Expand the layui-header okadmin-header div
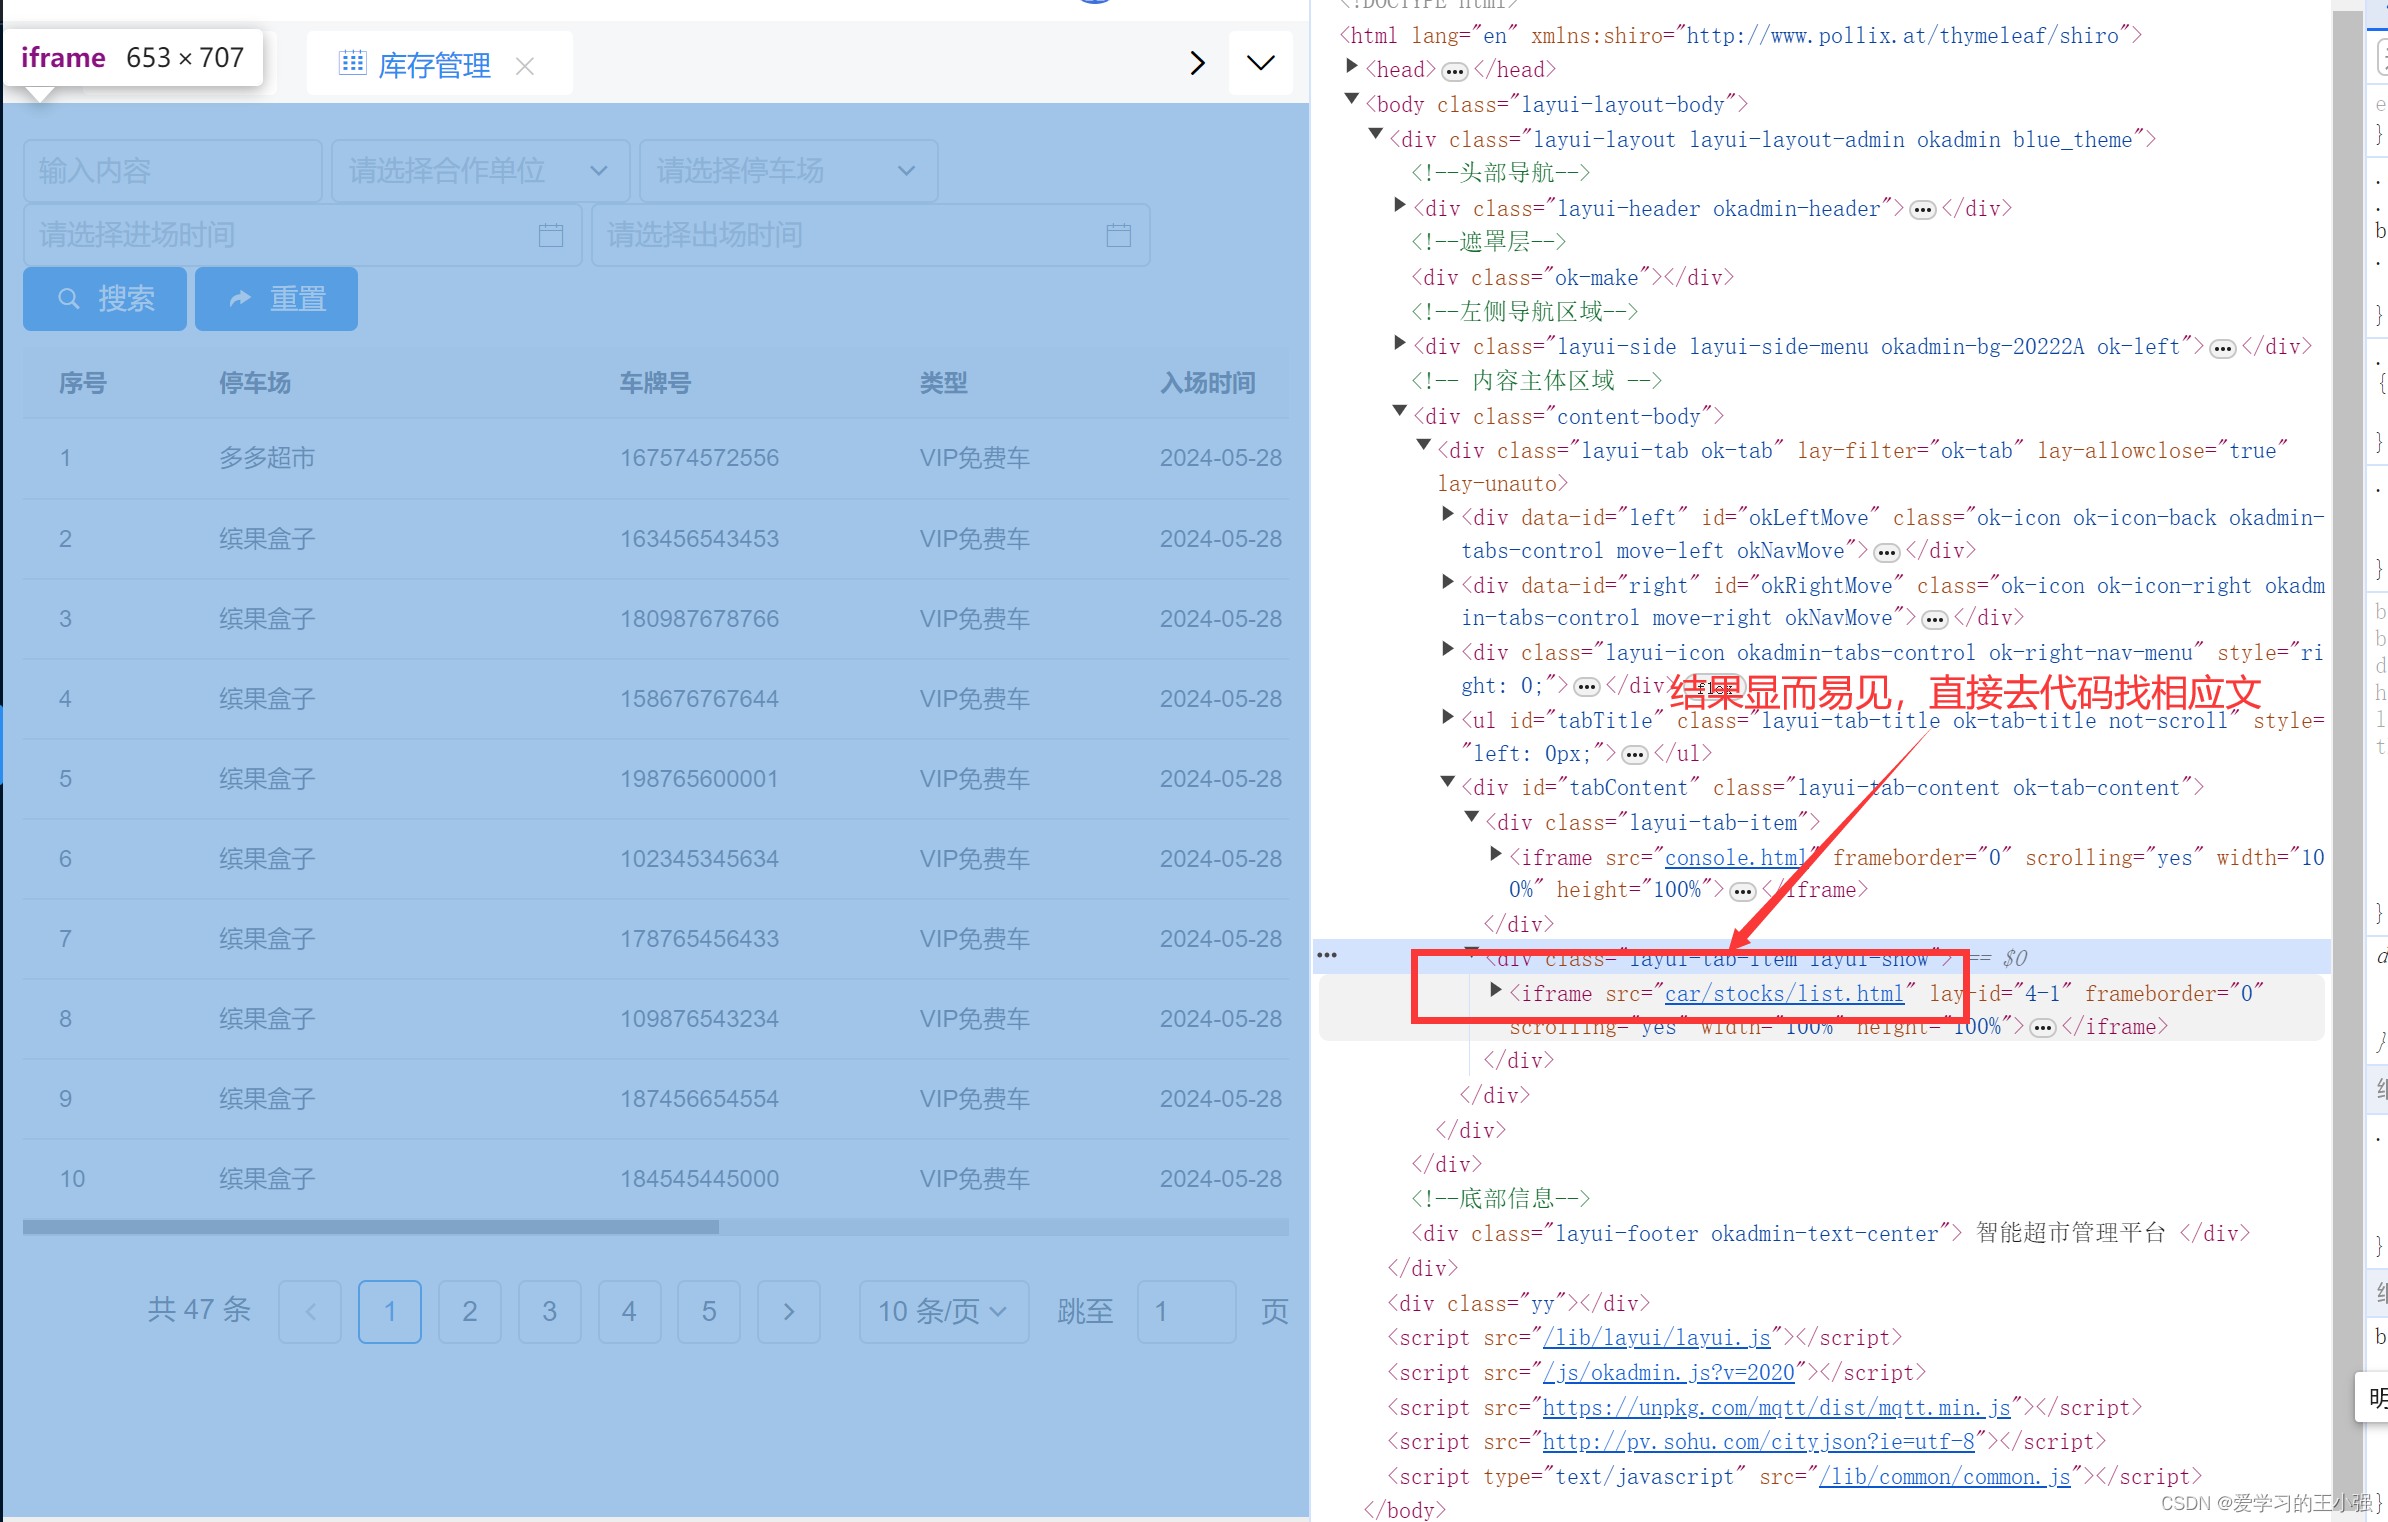Image resolution: width=2388 pixels, height=1522 pixels. point(1400,206)
